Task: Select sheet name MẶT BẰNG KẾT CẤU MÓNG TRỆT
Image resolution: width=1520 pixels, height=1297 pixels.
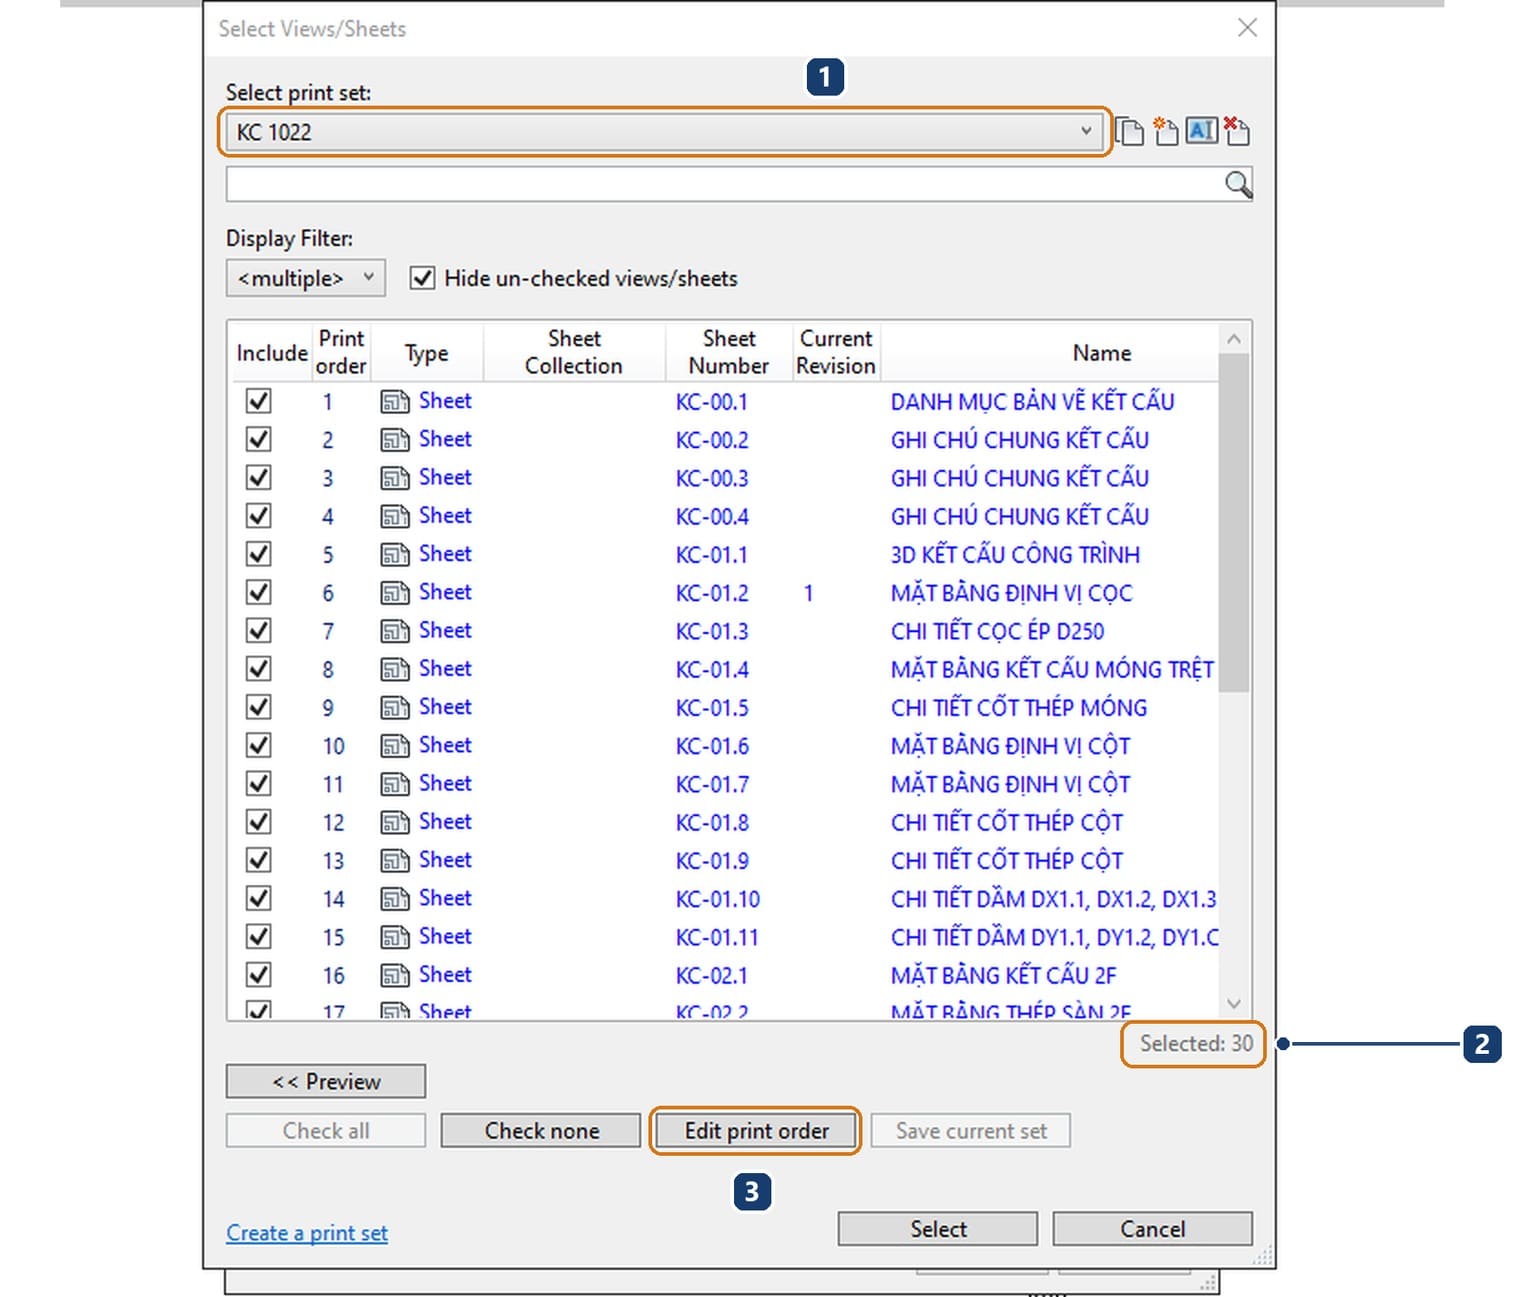Action: [1052, 669]
